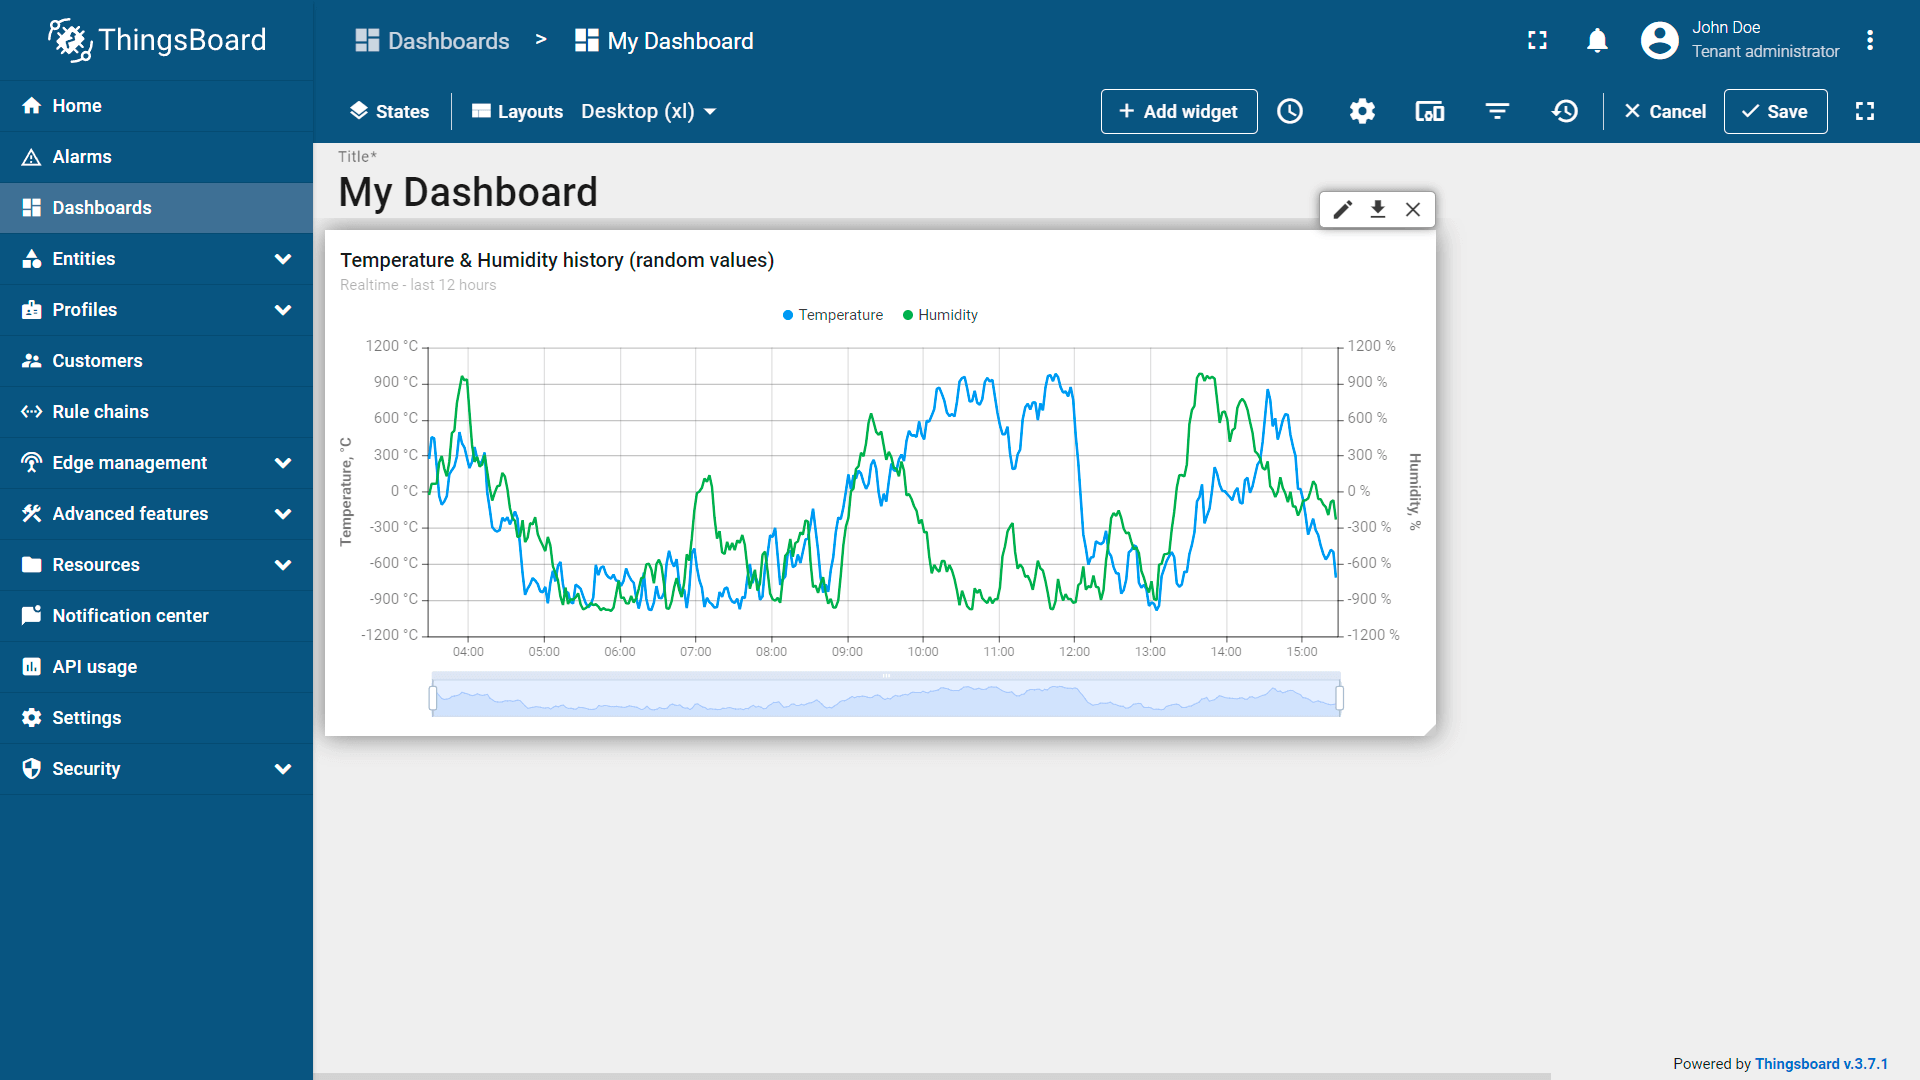Click the Add widget button
This screenshot has width=1920, height=1080.
point(1178,111)
